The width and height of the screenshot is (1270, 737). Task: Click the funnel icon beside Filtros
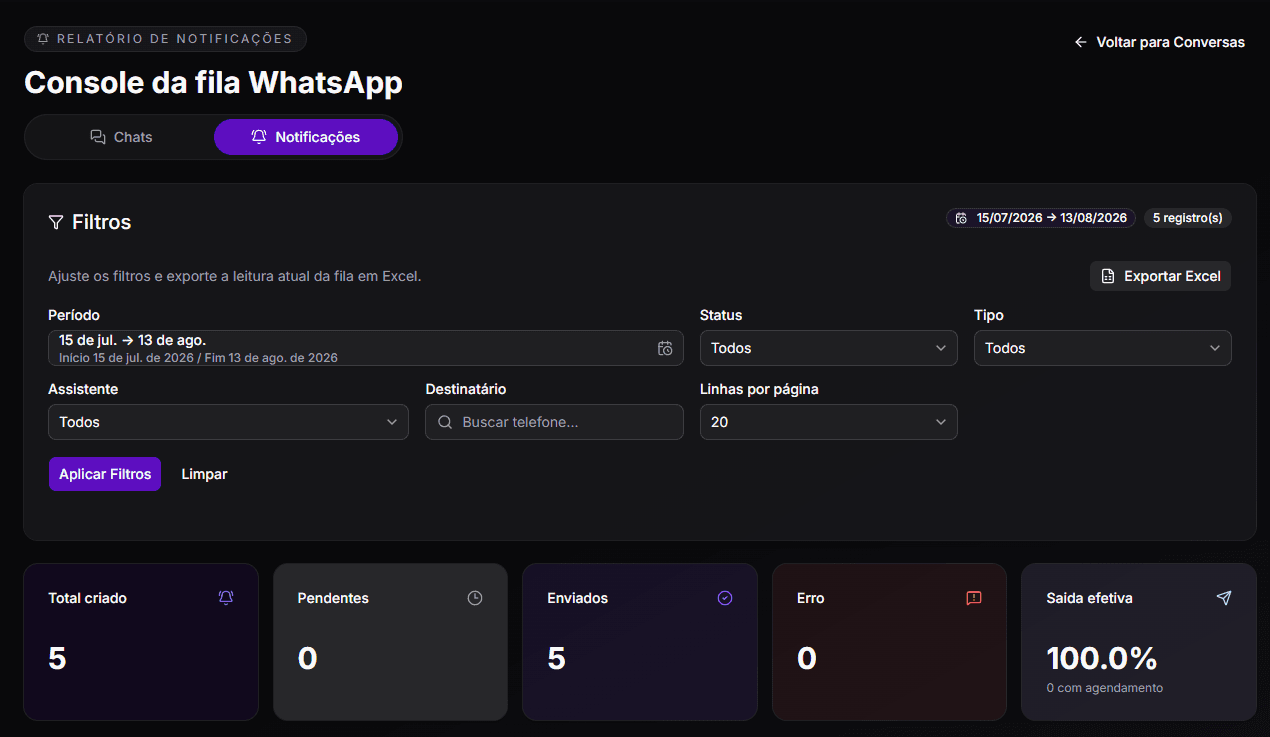[x=56, y=222]
